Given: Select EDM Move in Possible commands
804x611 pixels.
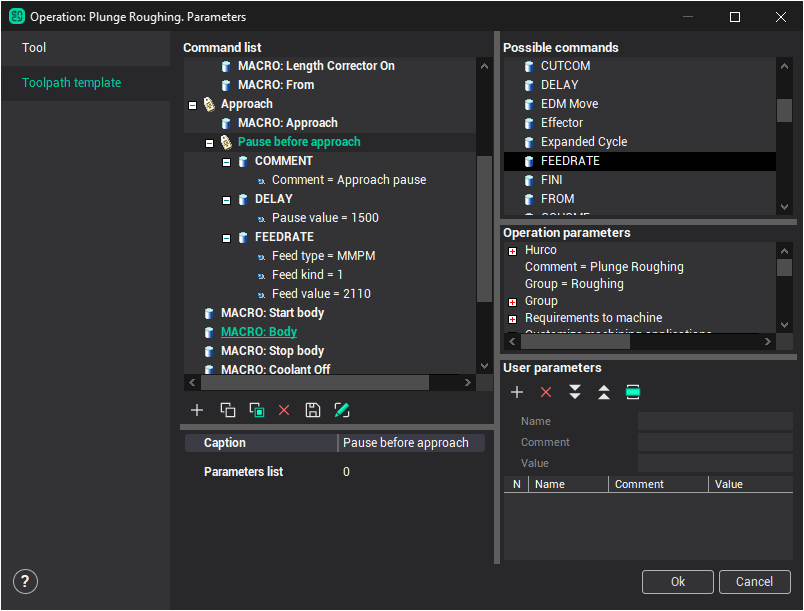Looking at the screenshot, I should (569, 104).
